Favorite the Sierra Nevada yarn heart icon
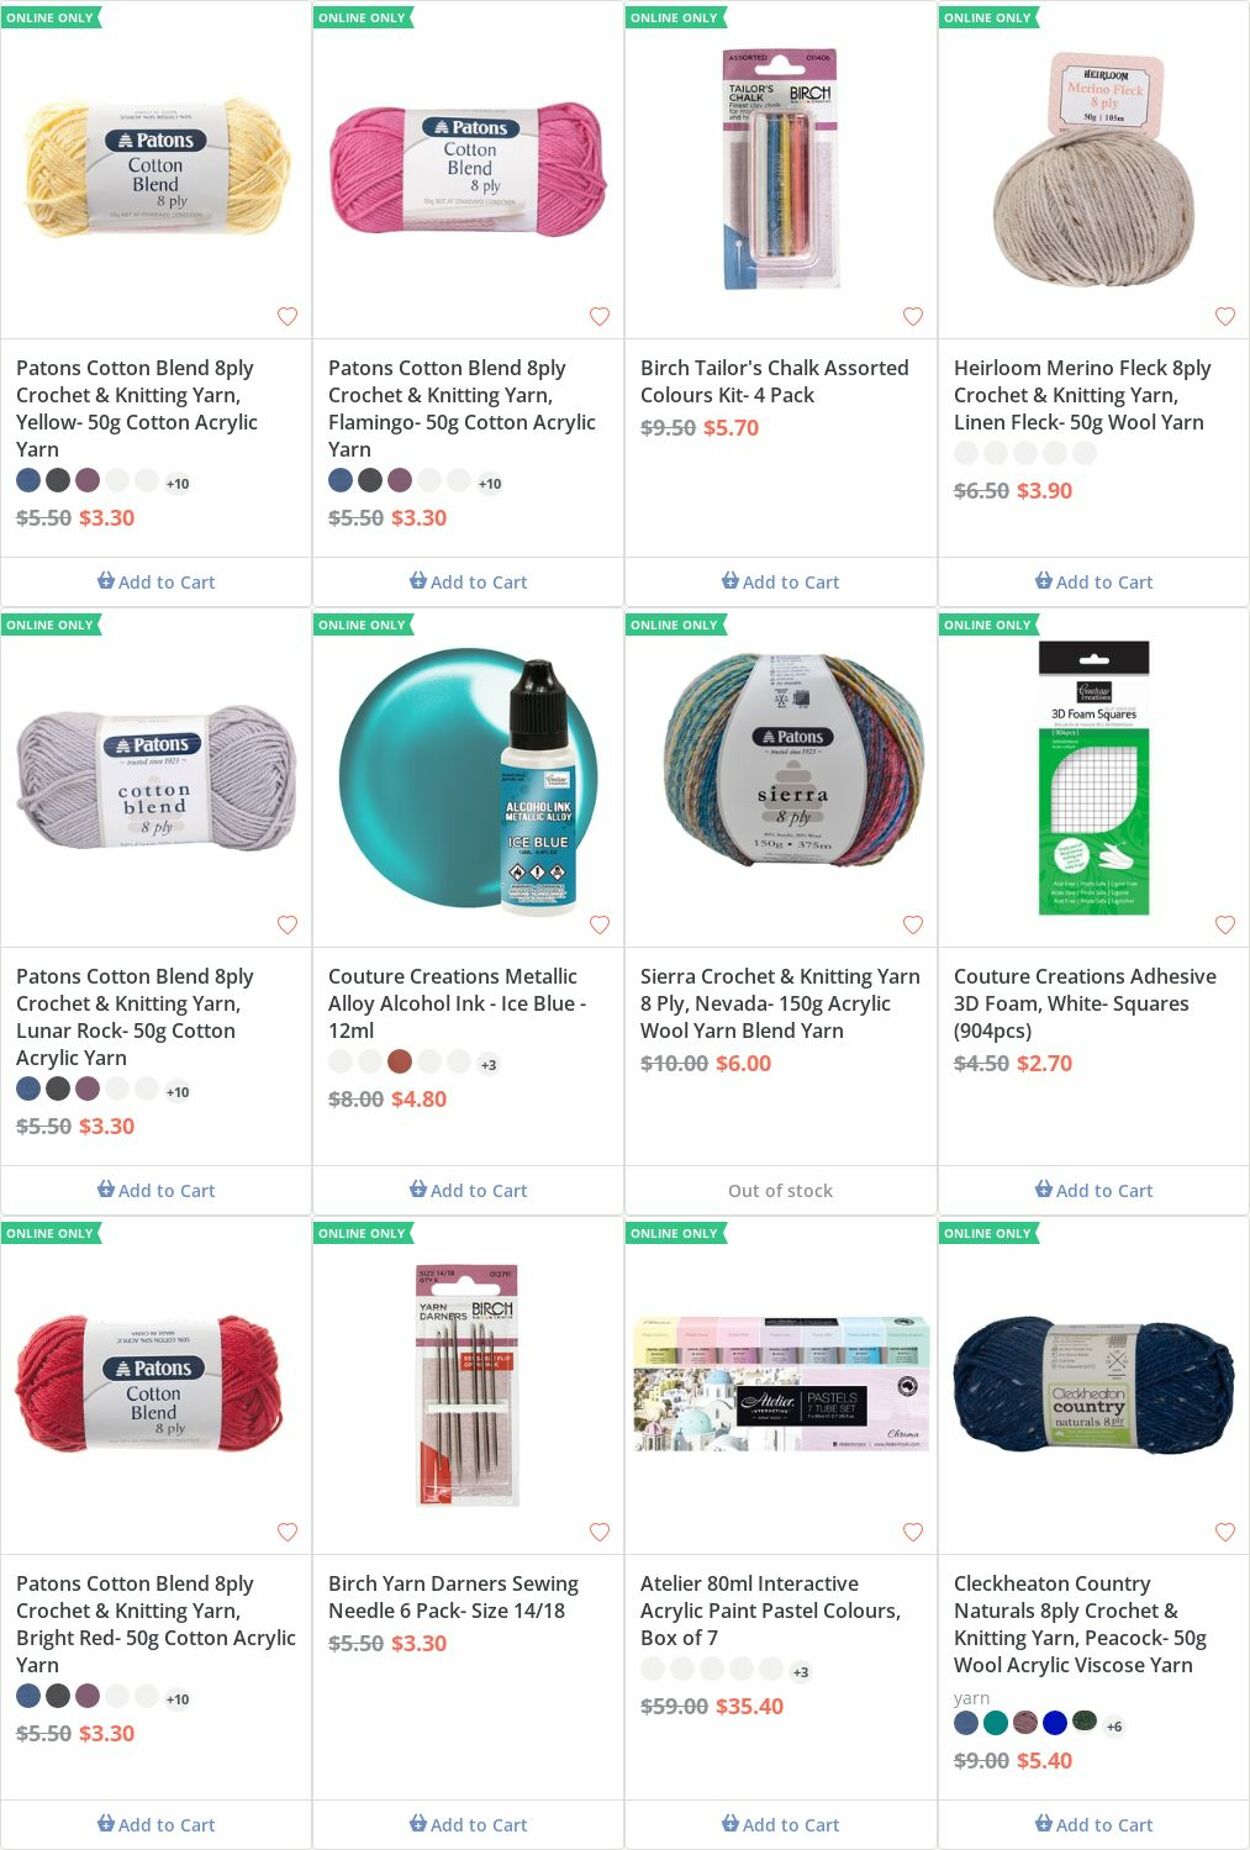The image size is (1250, 1850). (913, 924)
